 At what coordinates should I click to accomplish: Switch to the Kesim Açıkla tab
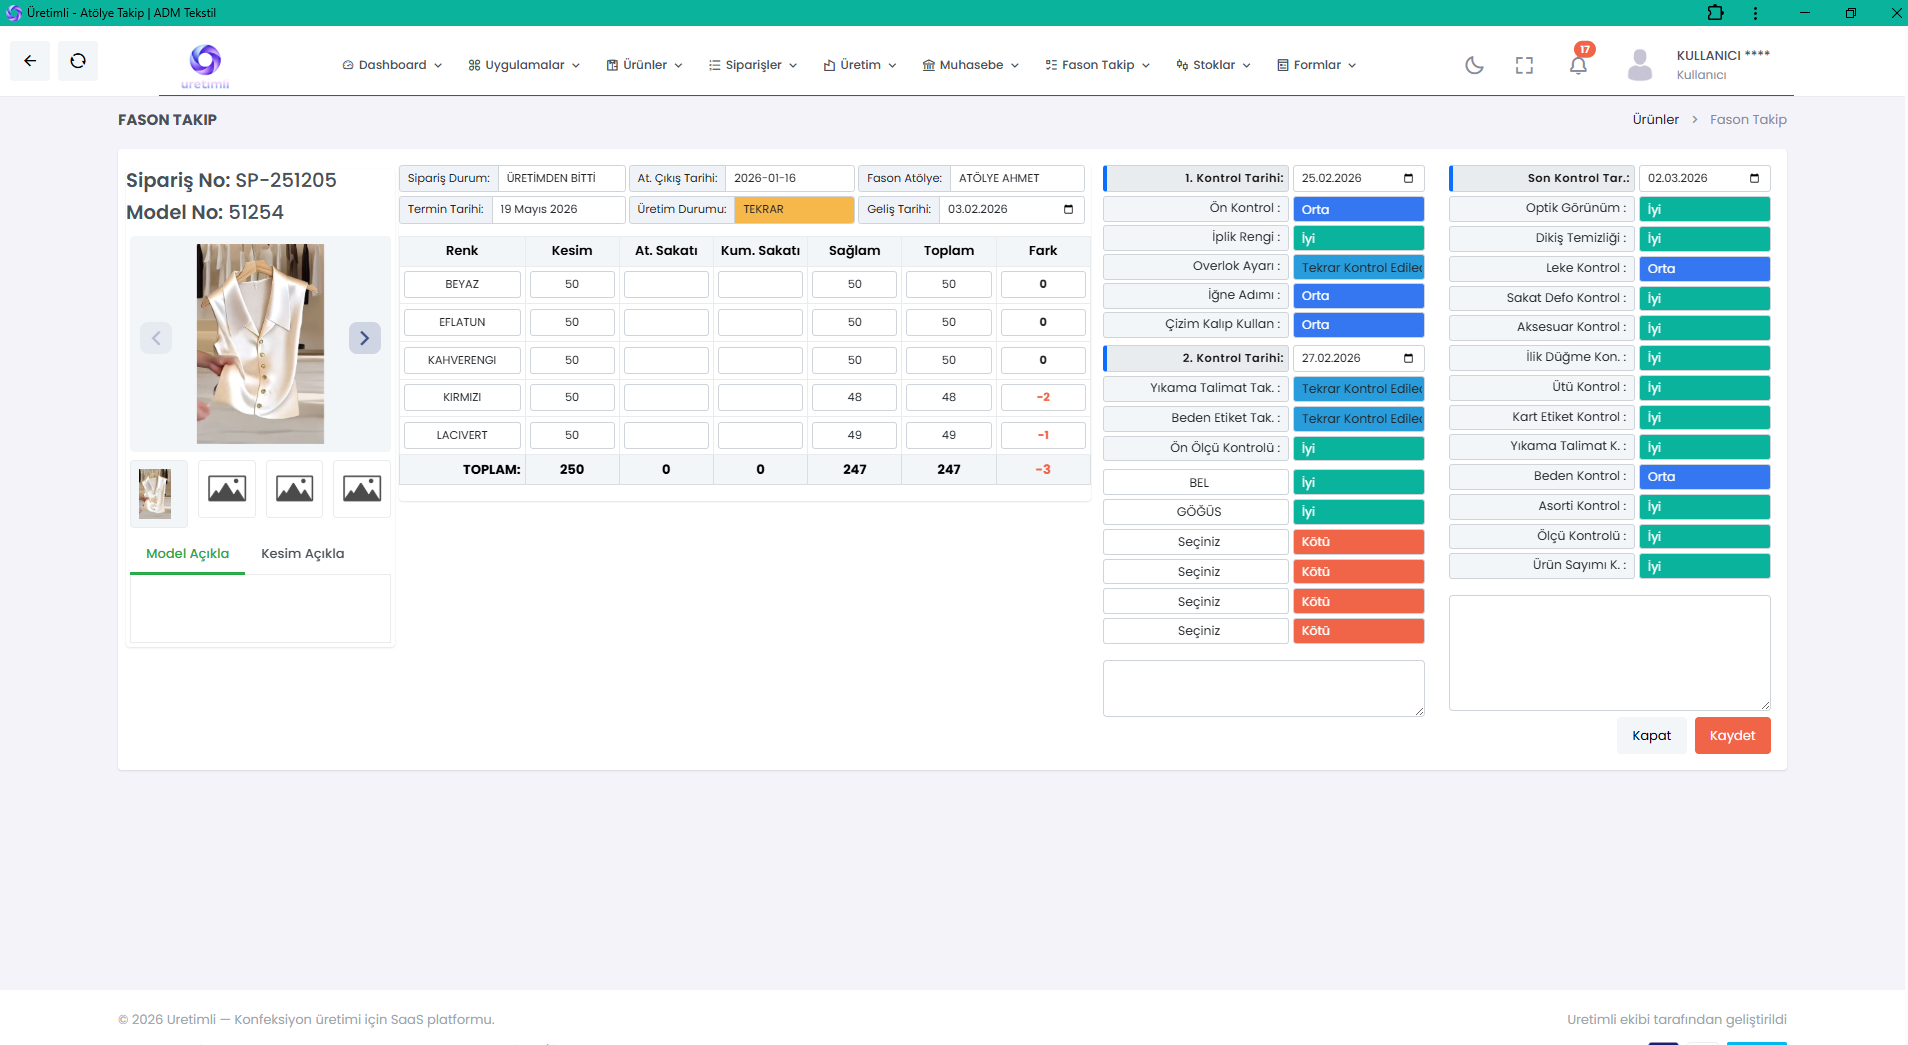coord(303,554)
